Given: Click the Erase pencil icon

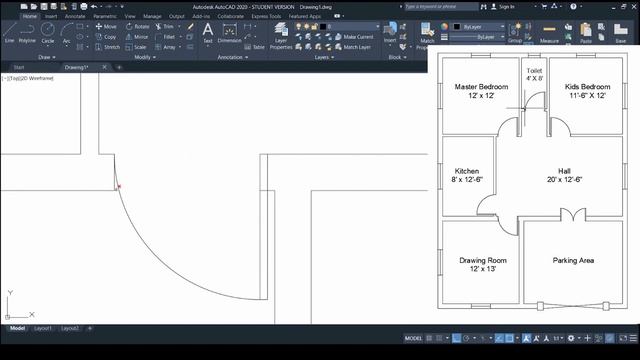Looking at the screenshot, I should pyautogui.click(x=190, y=27).
